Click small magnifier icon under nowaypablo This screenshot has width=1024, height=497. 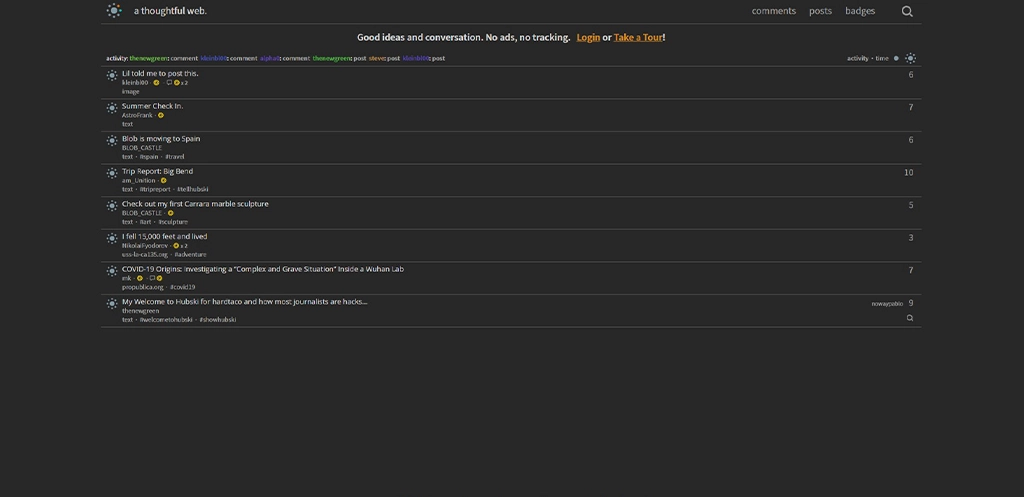(910, 318)
